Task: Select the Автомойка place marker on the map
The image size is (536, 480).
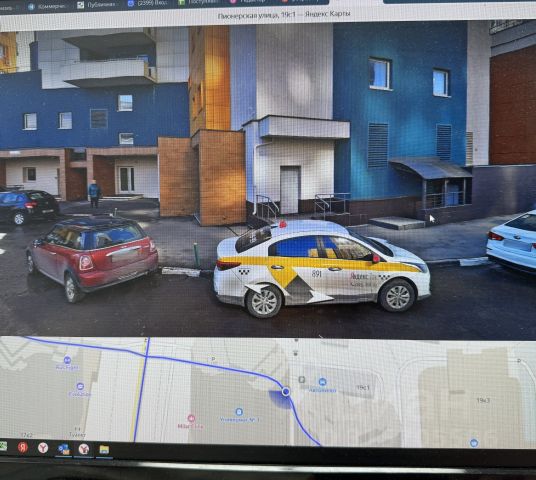Action: pyautogui.click(x=322, y=382)
